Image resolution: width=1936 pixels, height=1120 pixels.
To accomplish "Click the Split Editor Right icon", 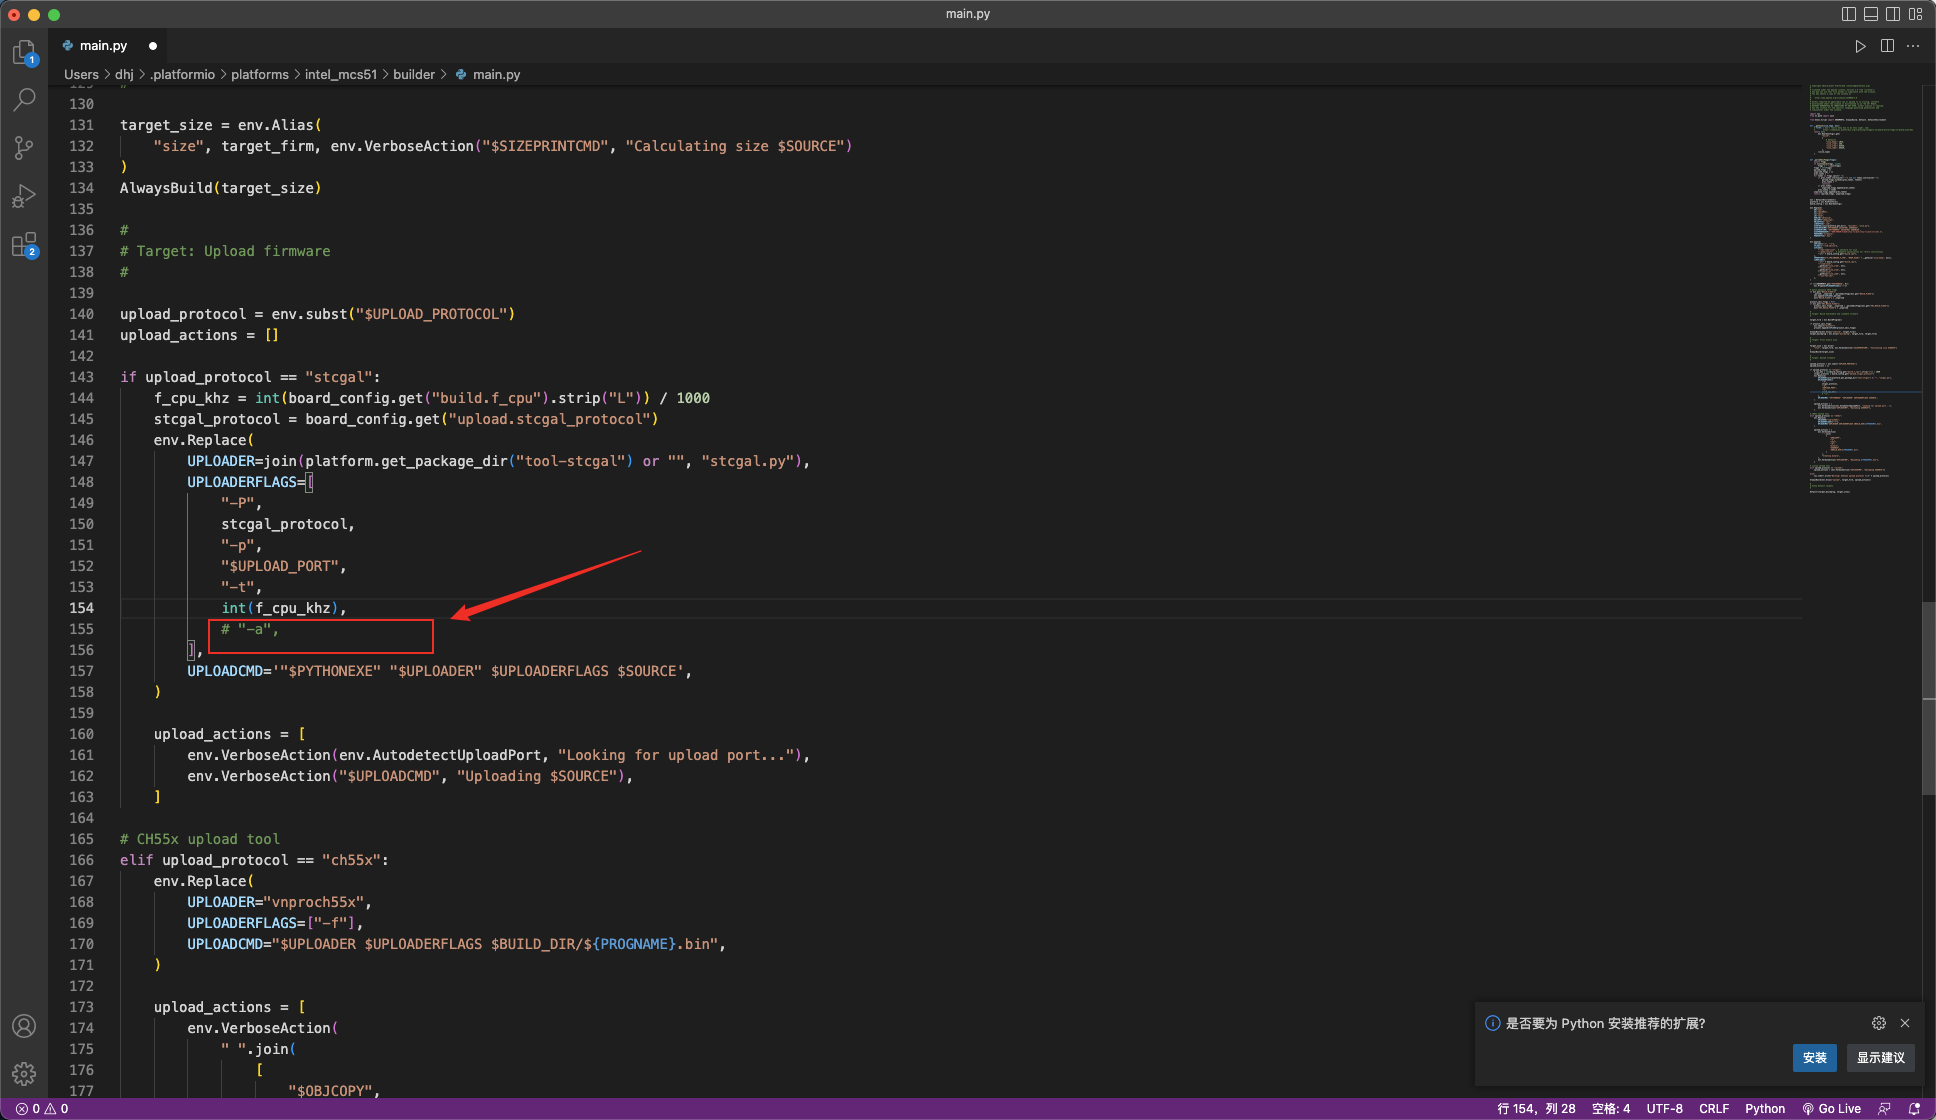I will (1887, 46).
